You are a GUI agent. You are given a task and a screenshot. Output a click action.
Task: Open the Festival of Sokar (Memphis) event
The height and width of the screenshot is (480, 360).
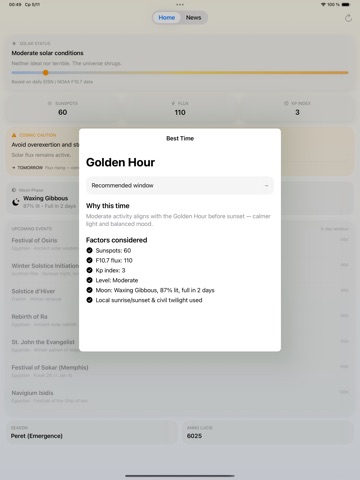(180, 371)
